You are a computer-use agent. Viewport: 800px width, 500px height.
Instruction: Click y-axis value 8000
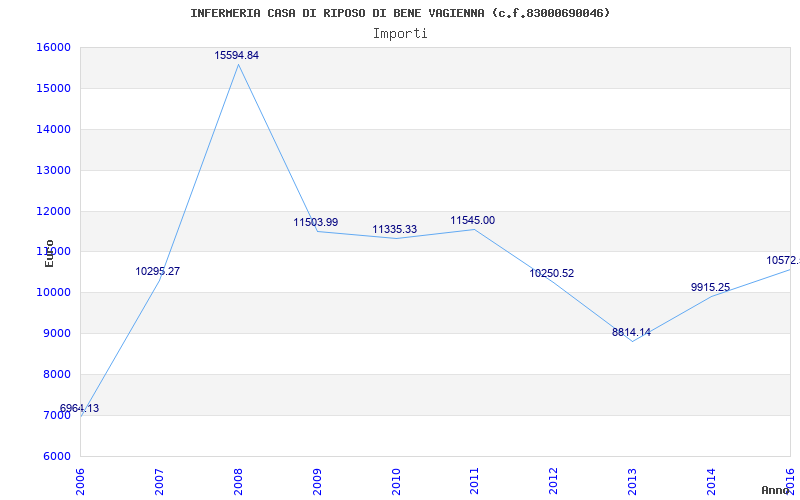pyautogui.click(x=56, y=374)
